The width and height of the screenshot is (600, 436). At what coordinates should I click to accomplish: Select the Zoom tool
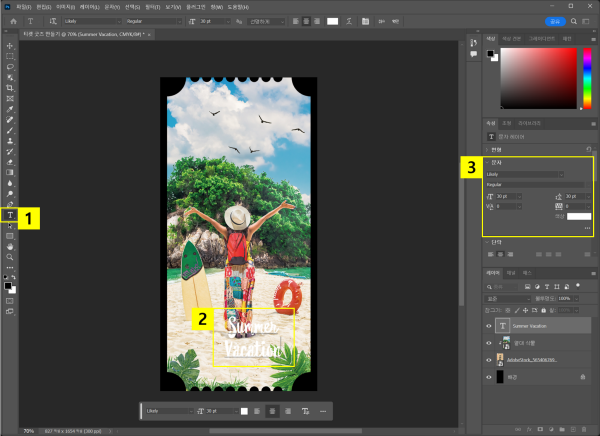[x=10, y=257]
